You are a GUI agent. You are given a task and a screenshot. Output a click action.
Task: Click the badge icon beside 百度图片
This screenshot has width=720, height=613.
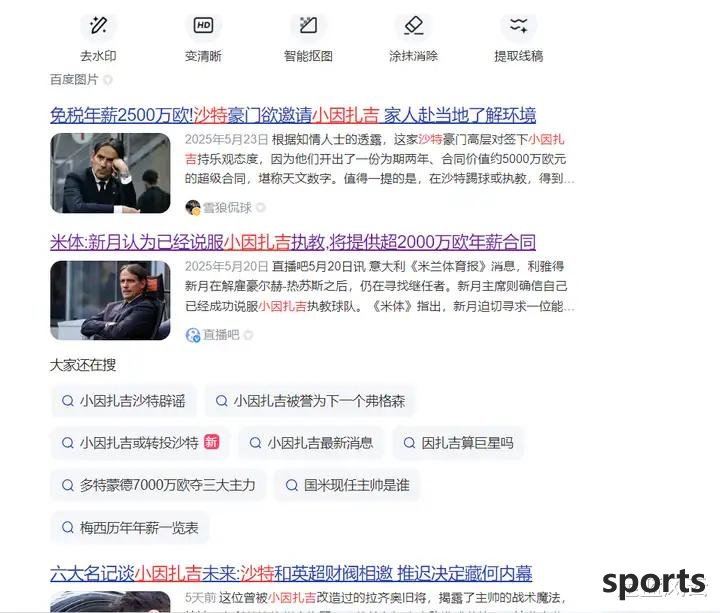point(107,80)
